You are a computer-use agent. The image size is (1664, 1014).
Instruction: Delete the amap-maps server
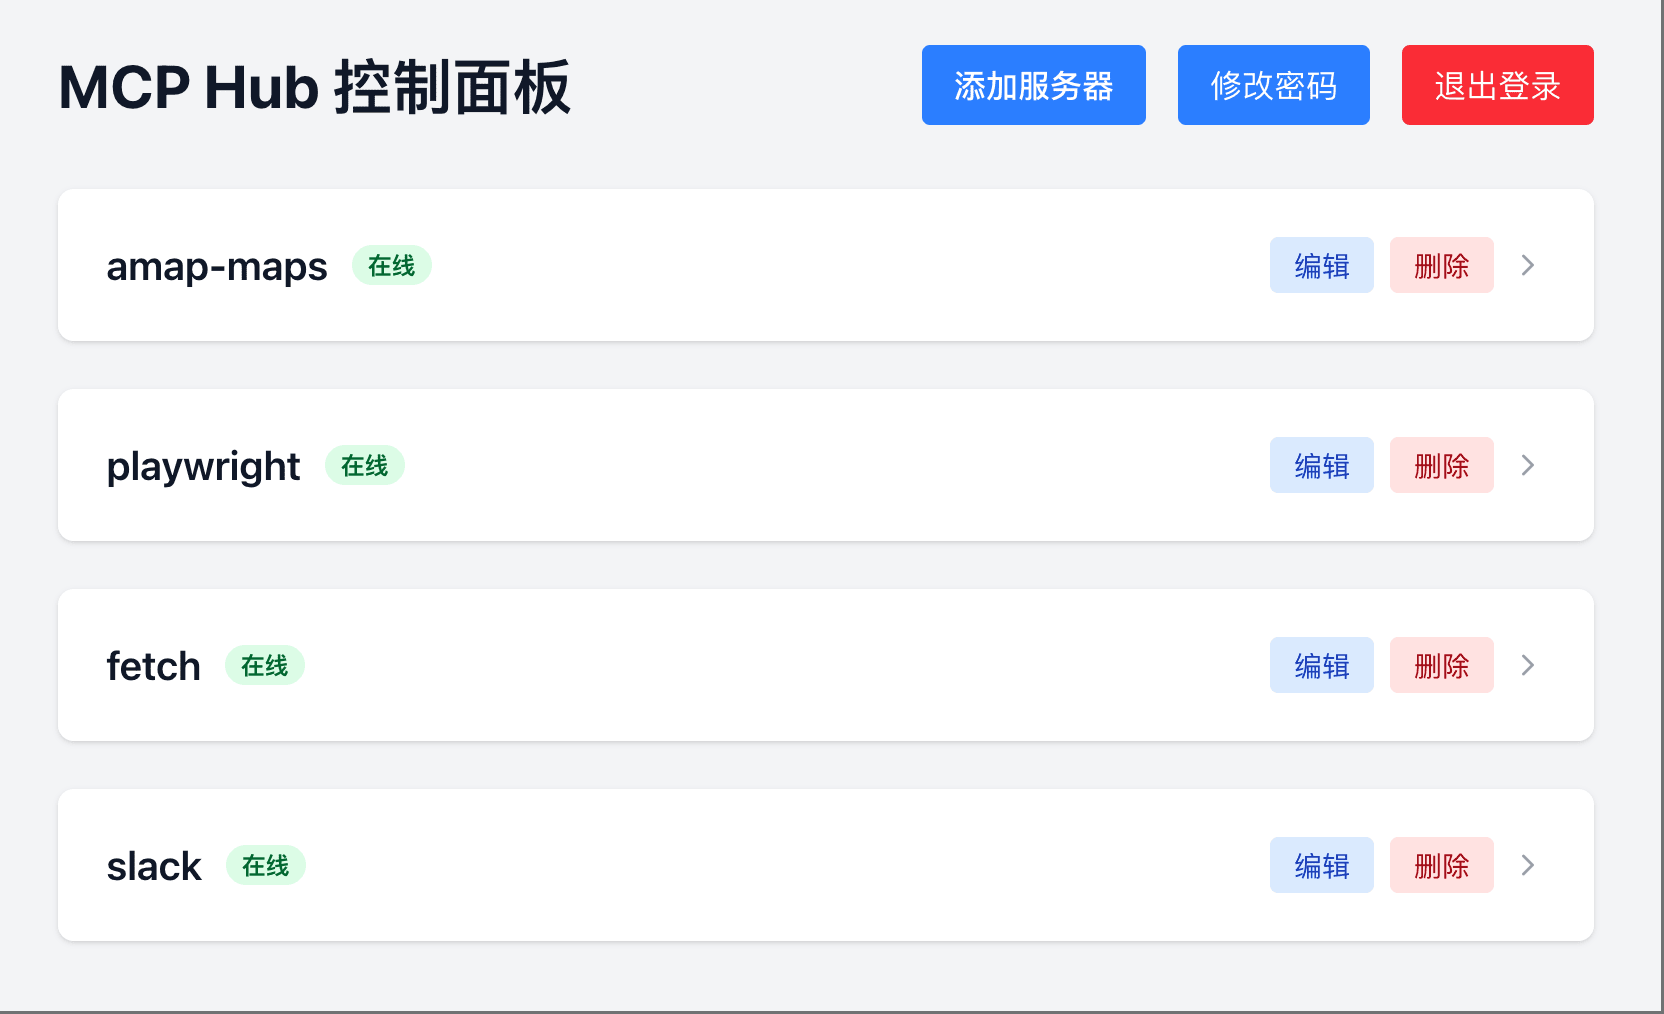(x=1441, y=265)
